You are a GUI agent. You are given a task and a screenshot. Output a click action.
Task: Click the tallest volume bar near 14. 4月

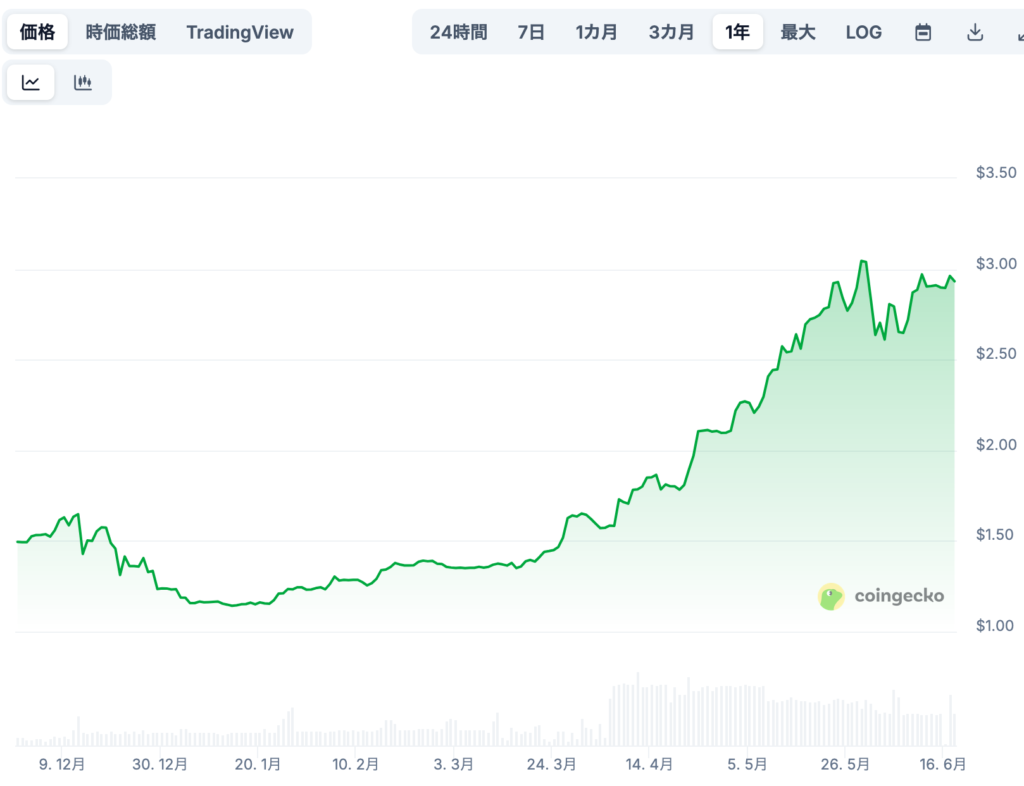(638, 710)
